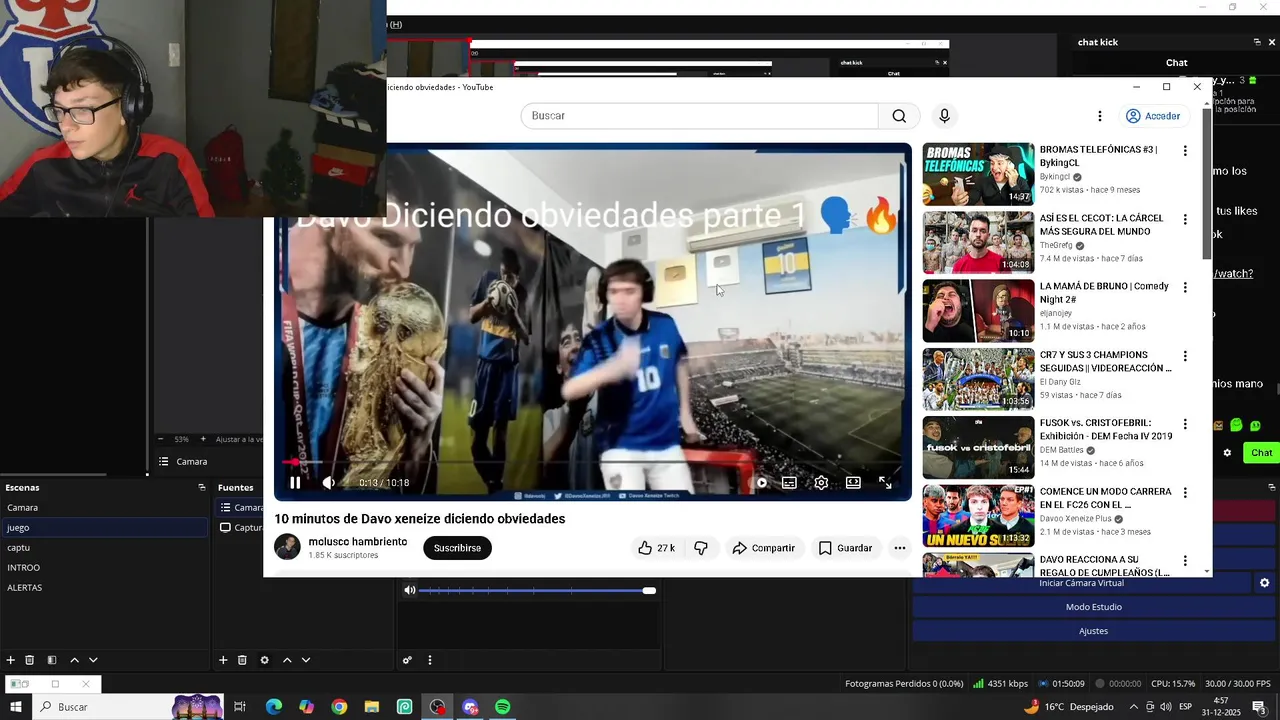Open options for ASÍ ES EL CECOT video

[x=1185, y=219]
